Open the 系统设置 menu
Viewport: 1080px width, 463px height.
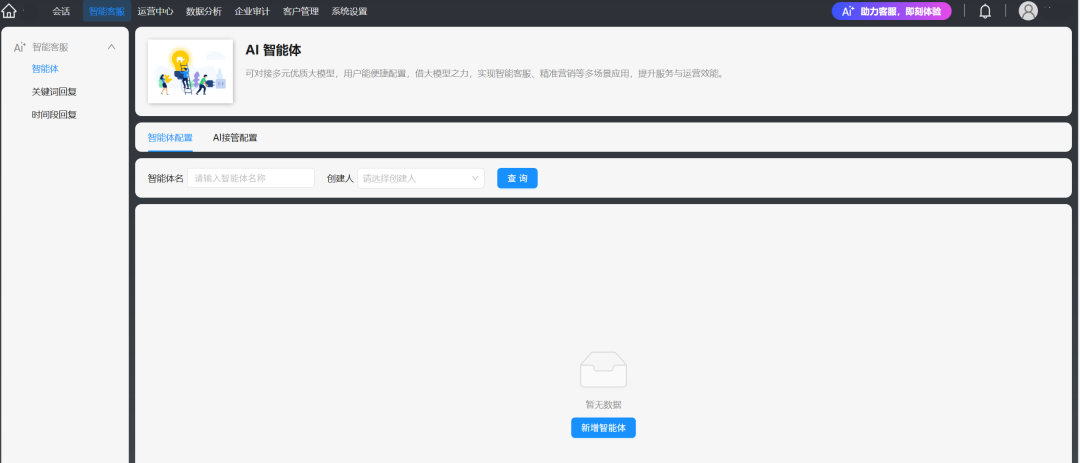[349, 12]
